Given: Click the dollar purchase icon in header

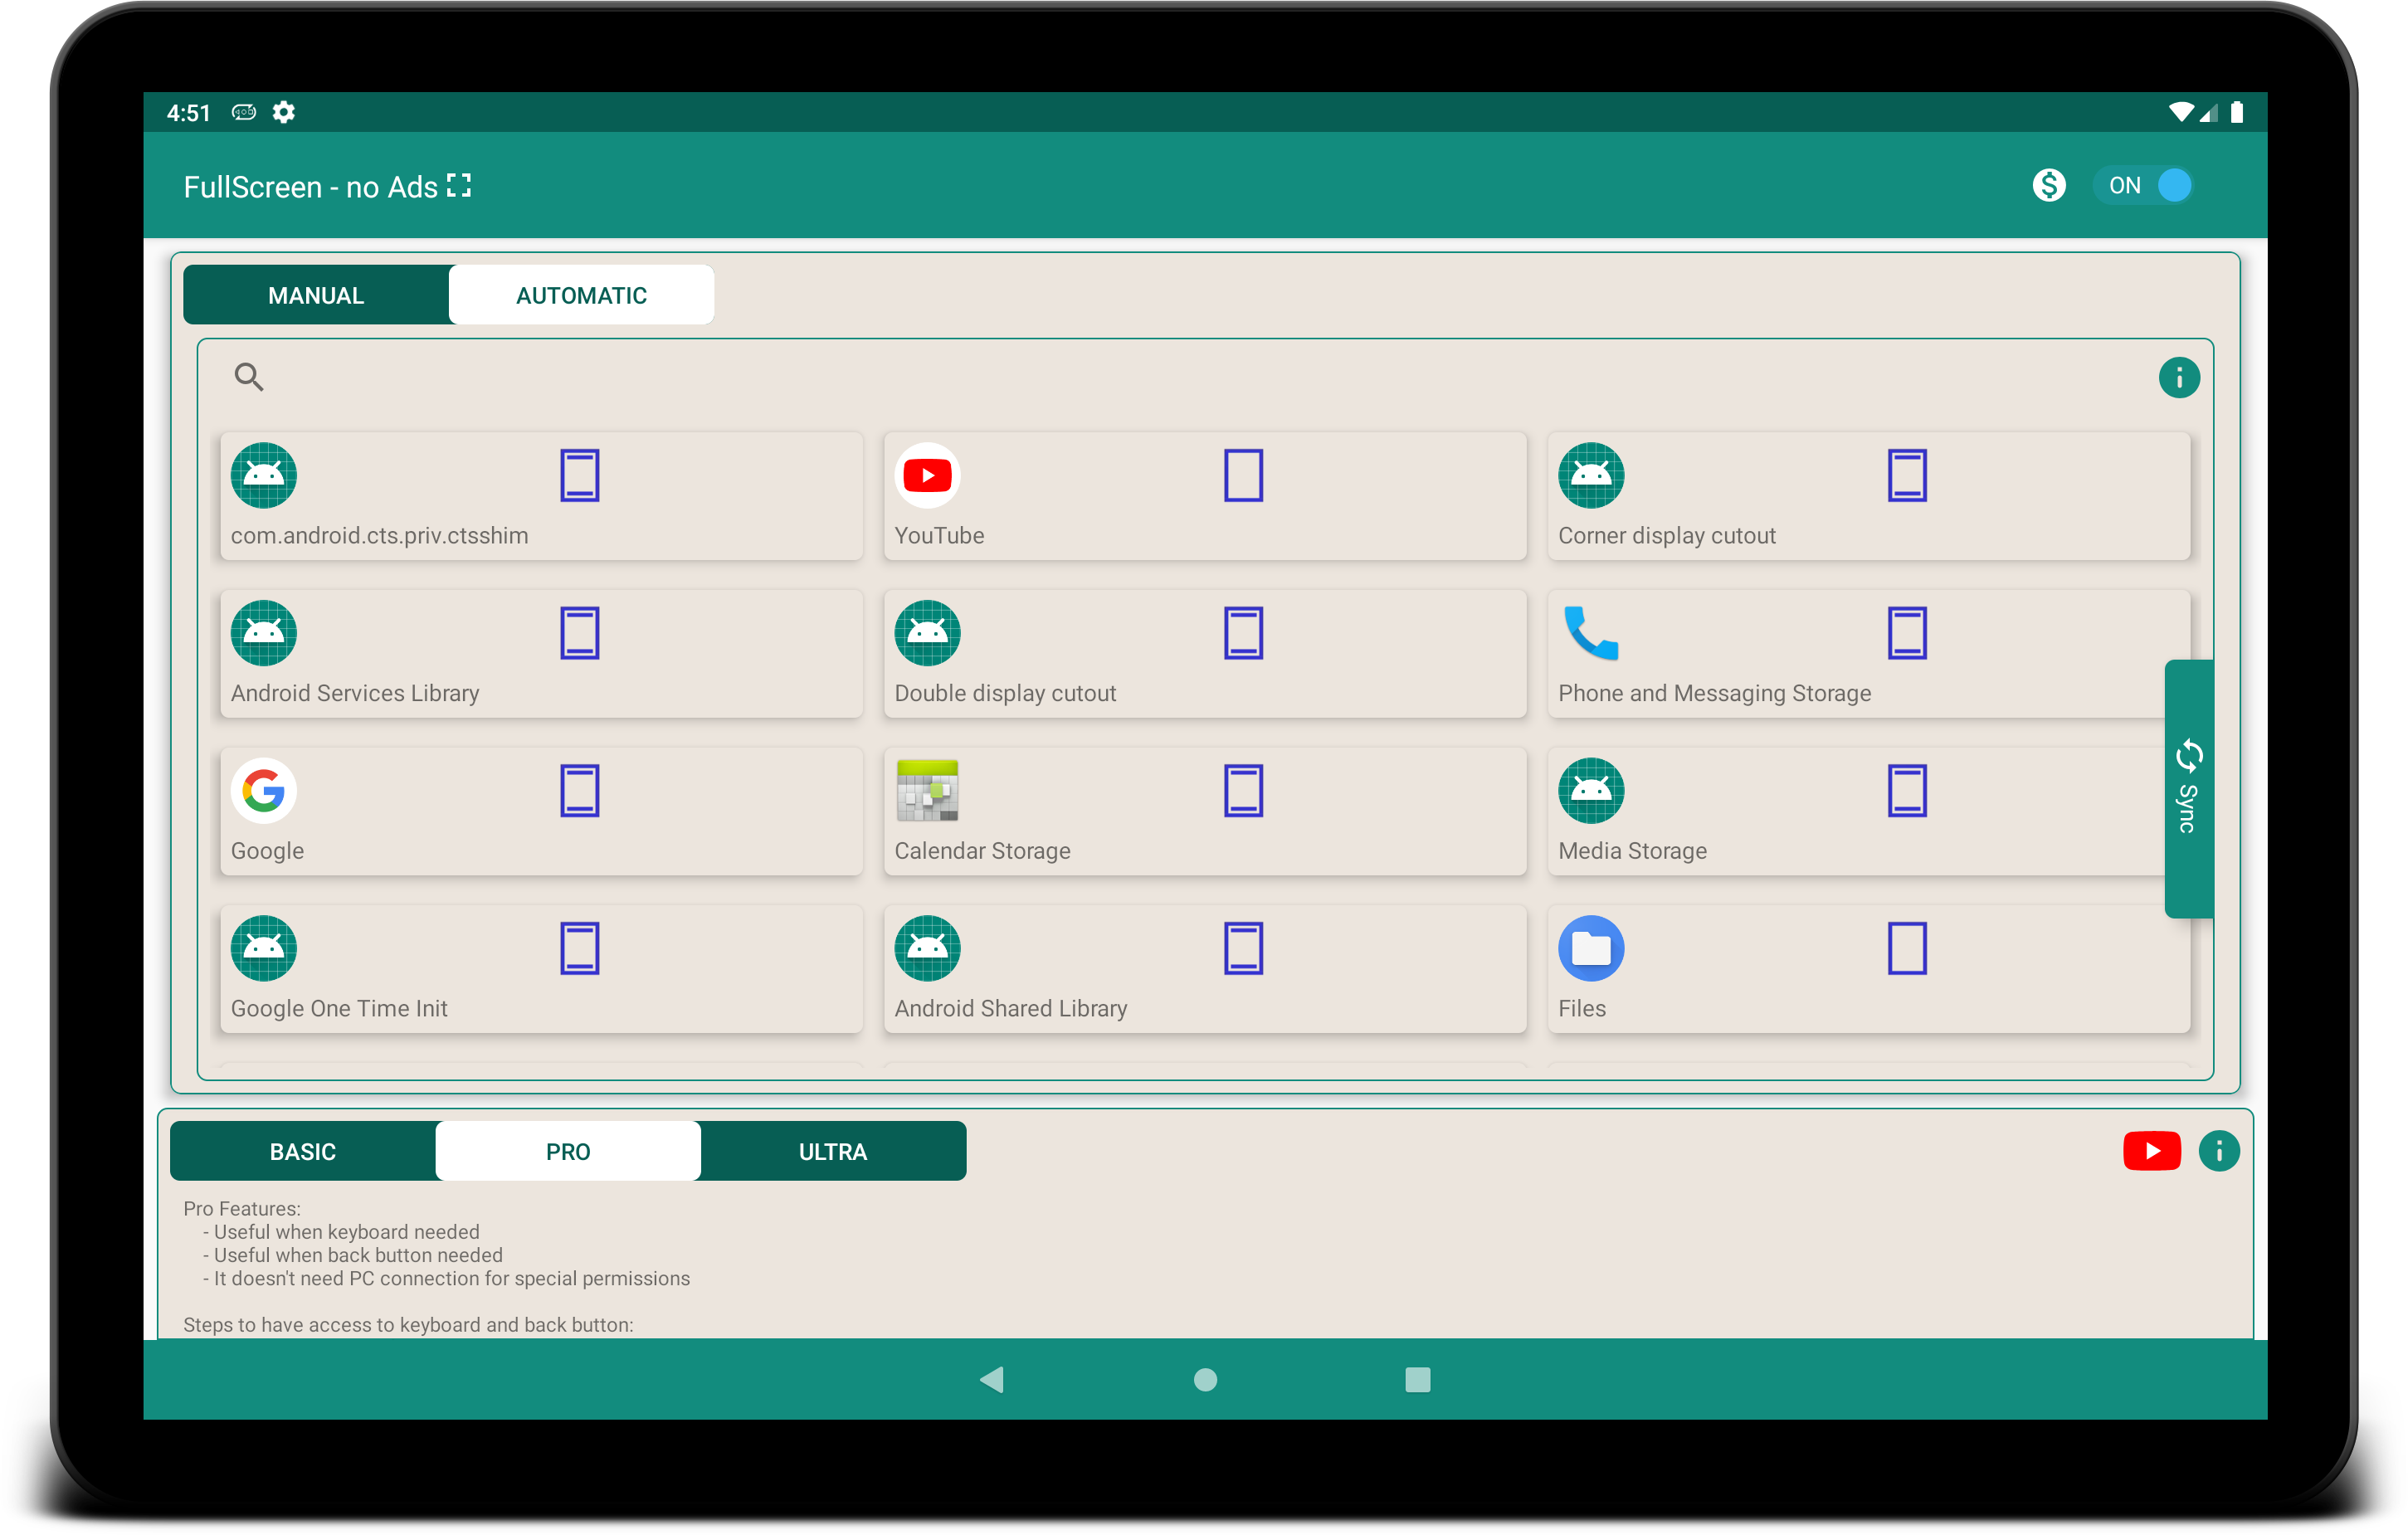Looking at the screenshot, I should tap(2048, 185).
